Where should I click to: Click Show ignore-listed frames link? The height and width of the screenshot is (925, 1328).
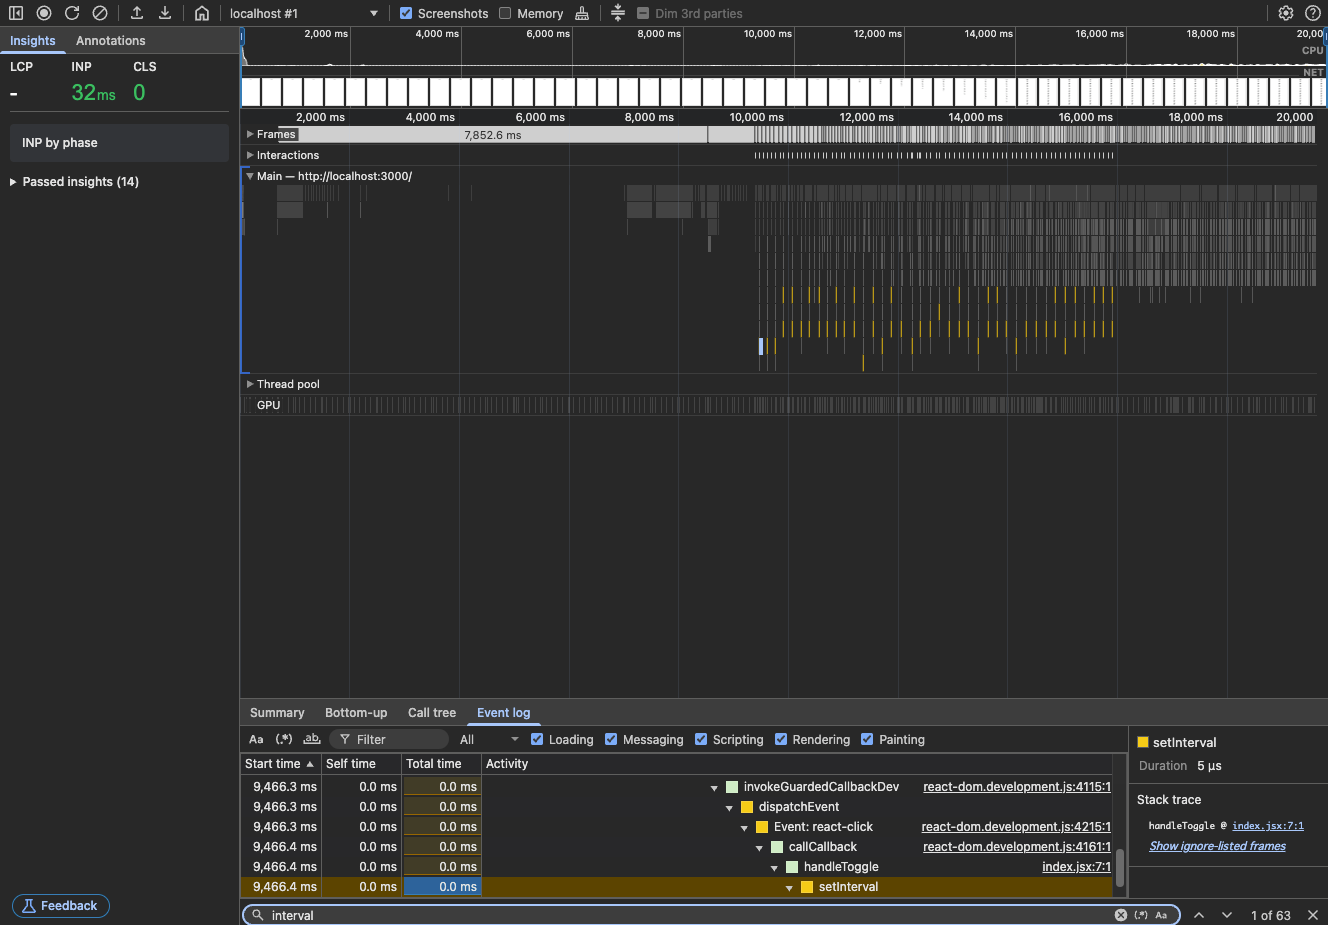click(1217, 846)
